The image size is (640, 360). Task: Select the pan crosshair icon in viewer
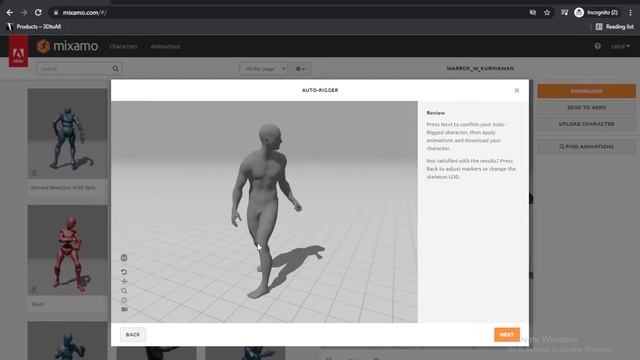(124, 281)
